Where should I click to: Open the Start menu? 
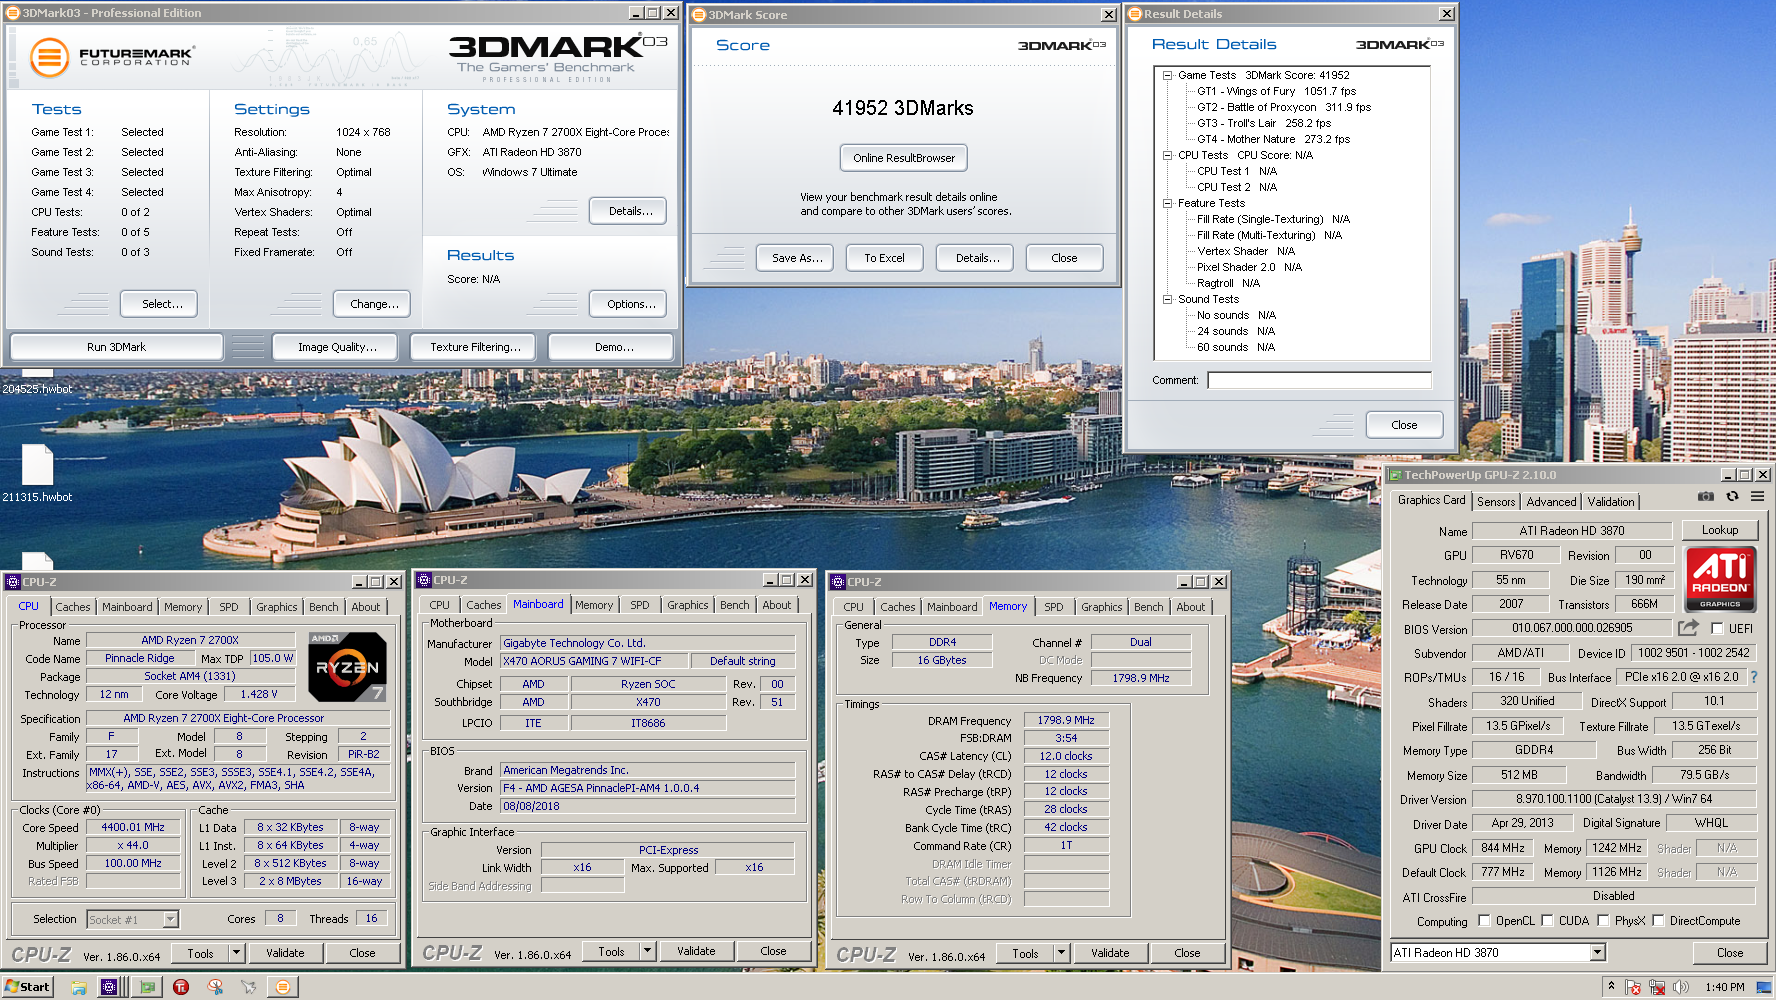[27, 987]
